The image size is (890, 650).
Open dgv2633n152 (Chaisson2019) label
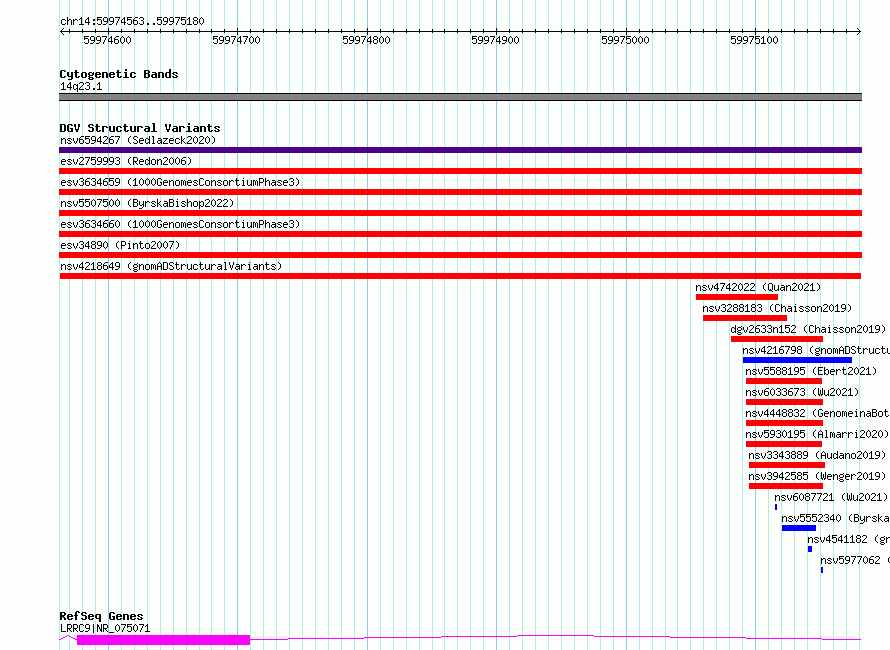click(x=808, y=329)
